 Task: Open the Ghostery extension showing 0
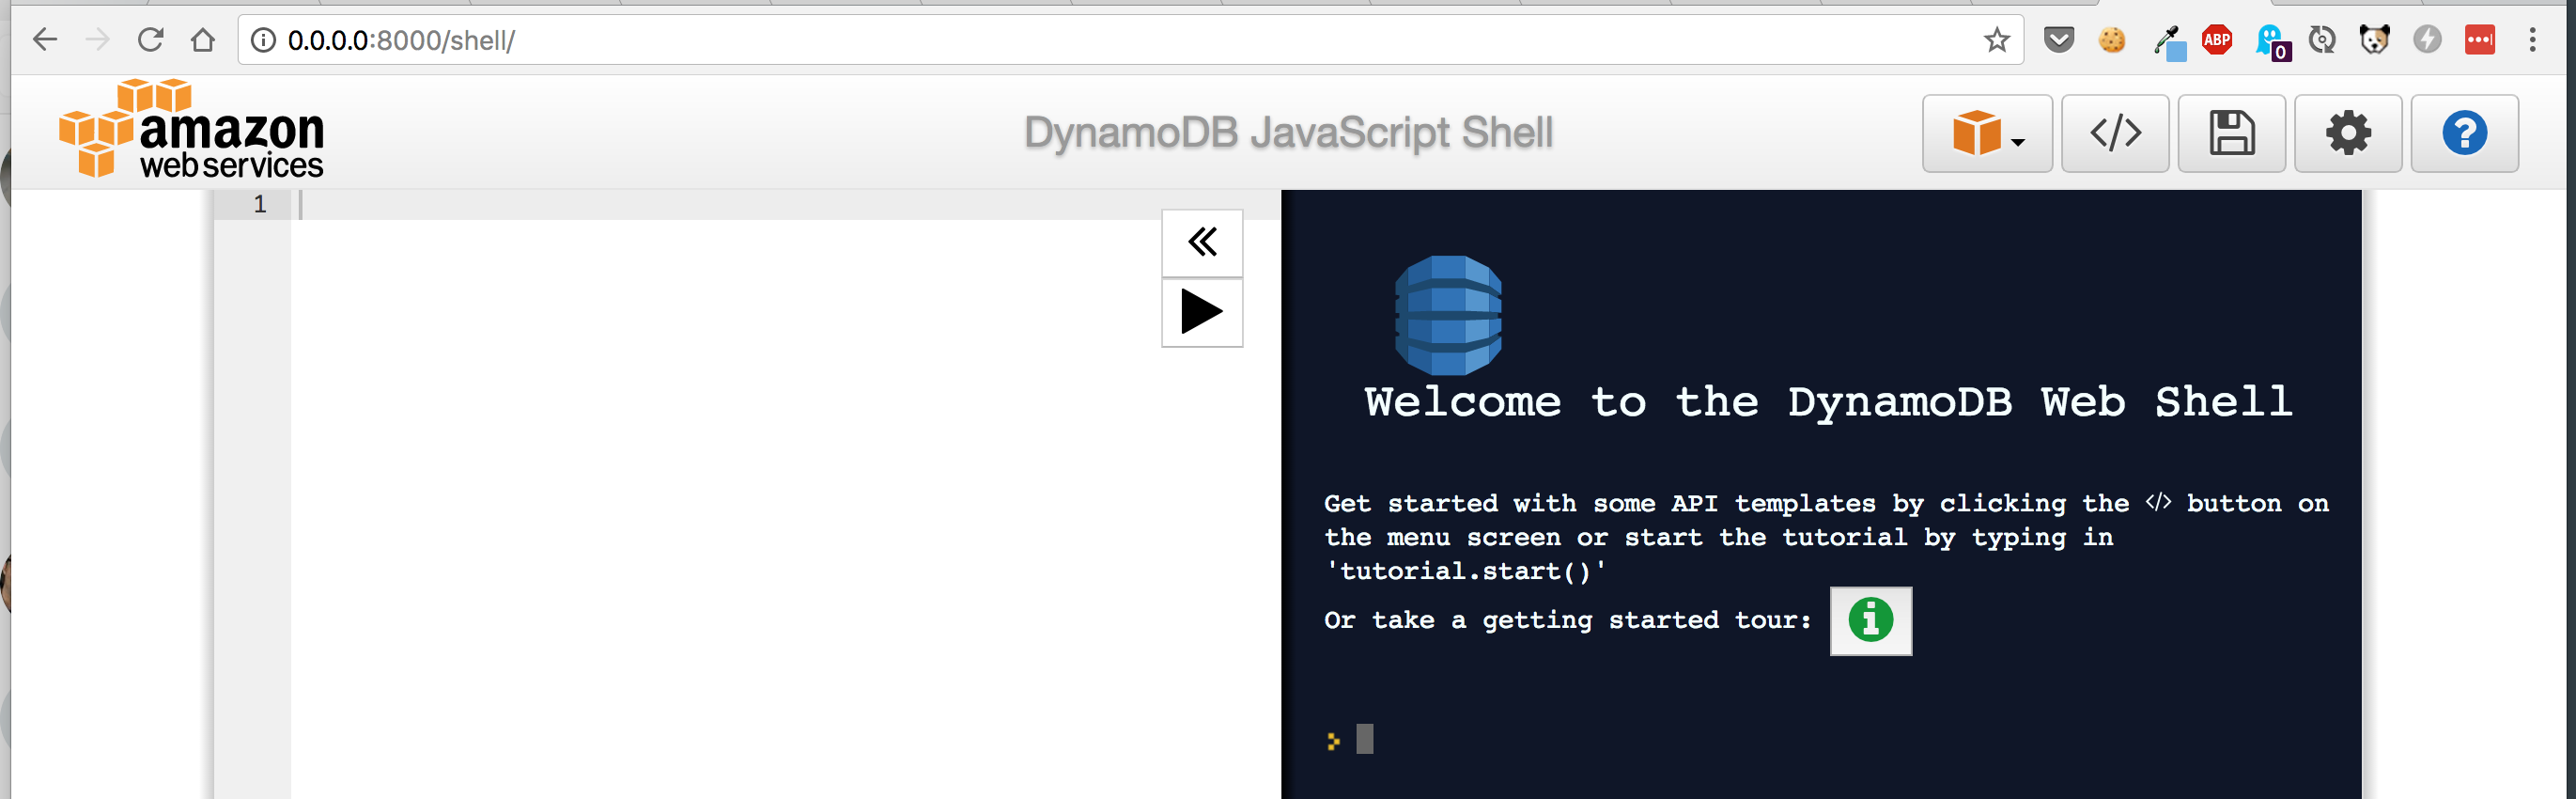click(2272, 42)
